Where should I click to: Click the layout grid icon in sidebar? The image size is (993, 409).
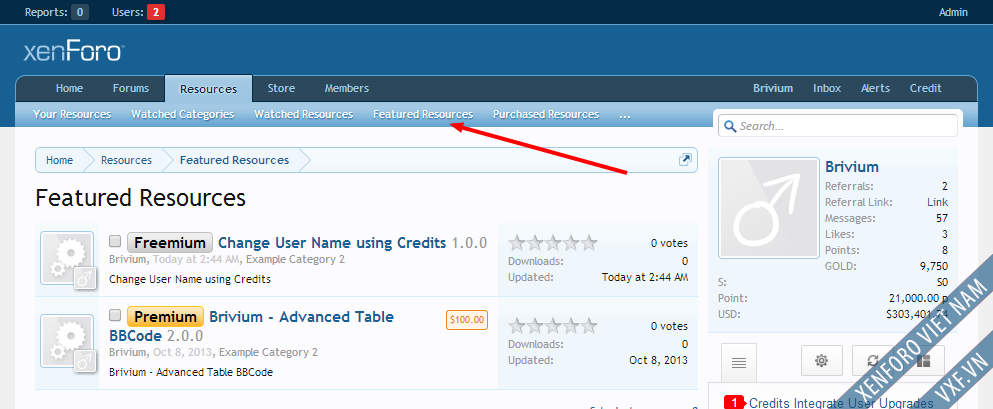(x=924, y=361)
